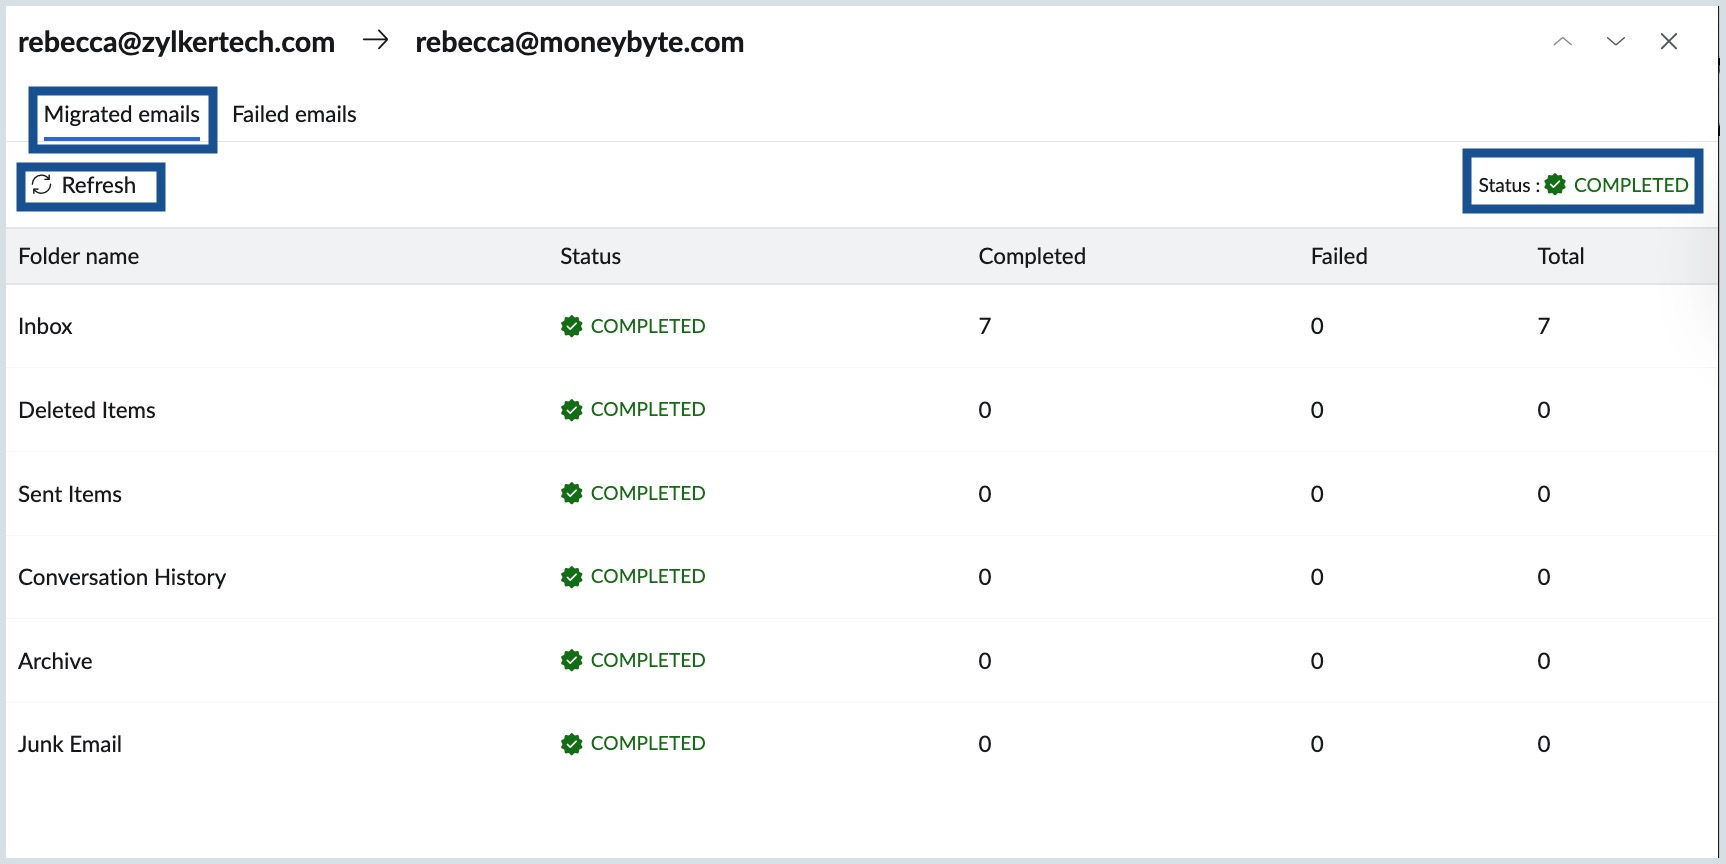Viewport: 1726px width, 864px height.
Task: Click the Completed column header
Action: point(1032,257)
